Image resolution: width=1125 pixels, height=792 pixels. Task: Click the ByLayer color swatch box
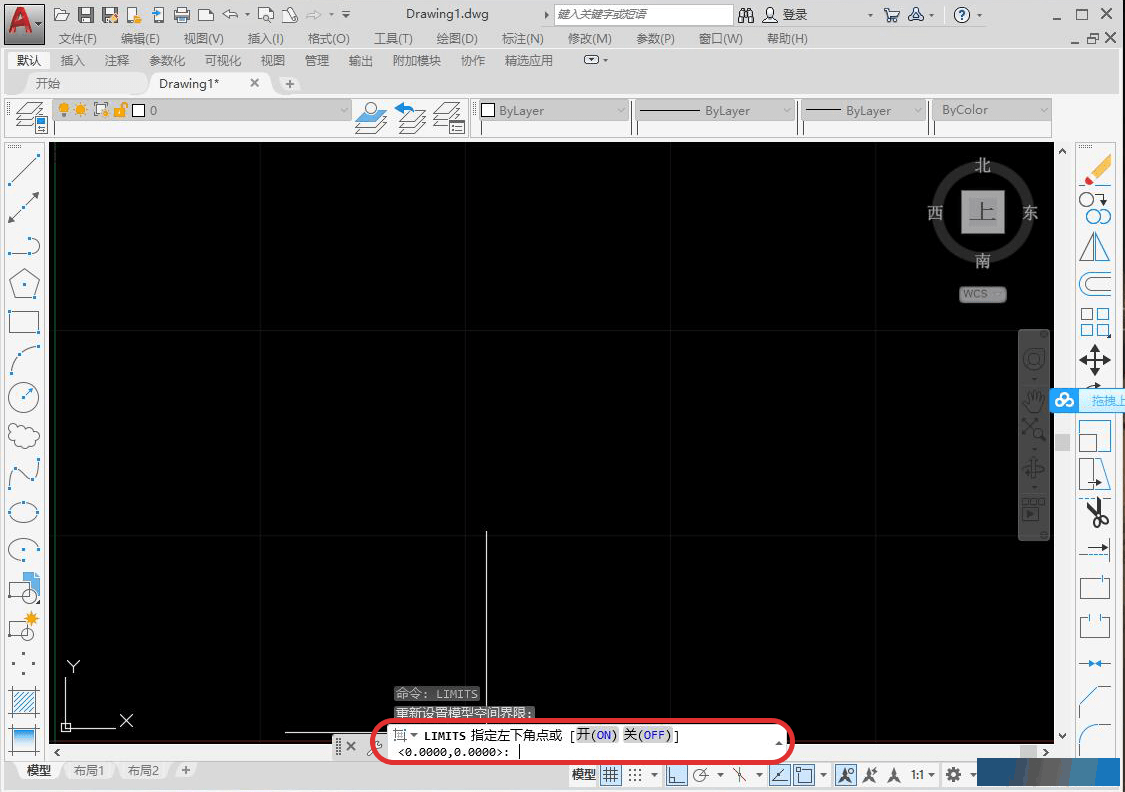tap(488, 110)
